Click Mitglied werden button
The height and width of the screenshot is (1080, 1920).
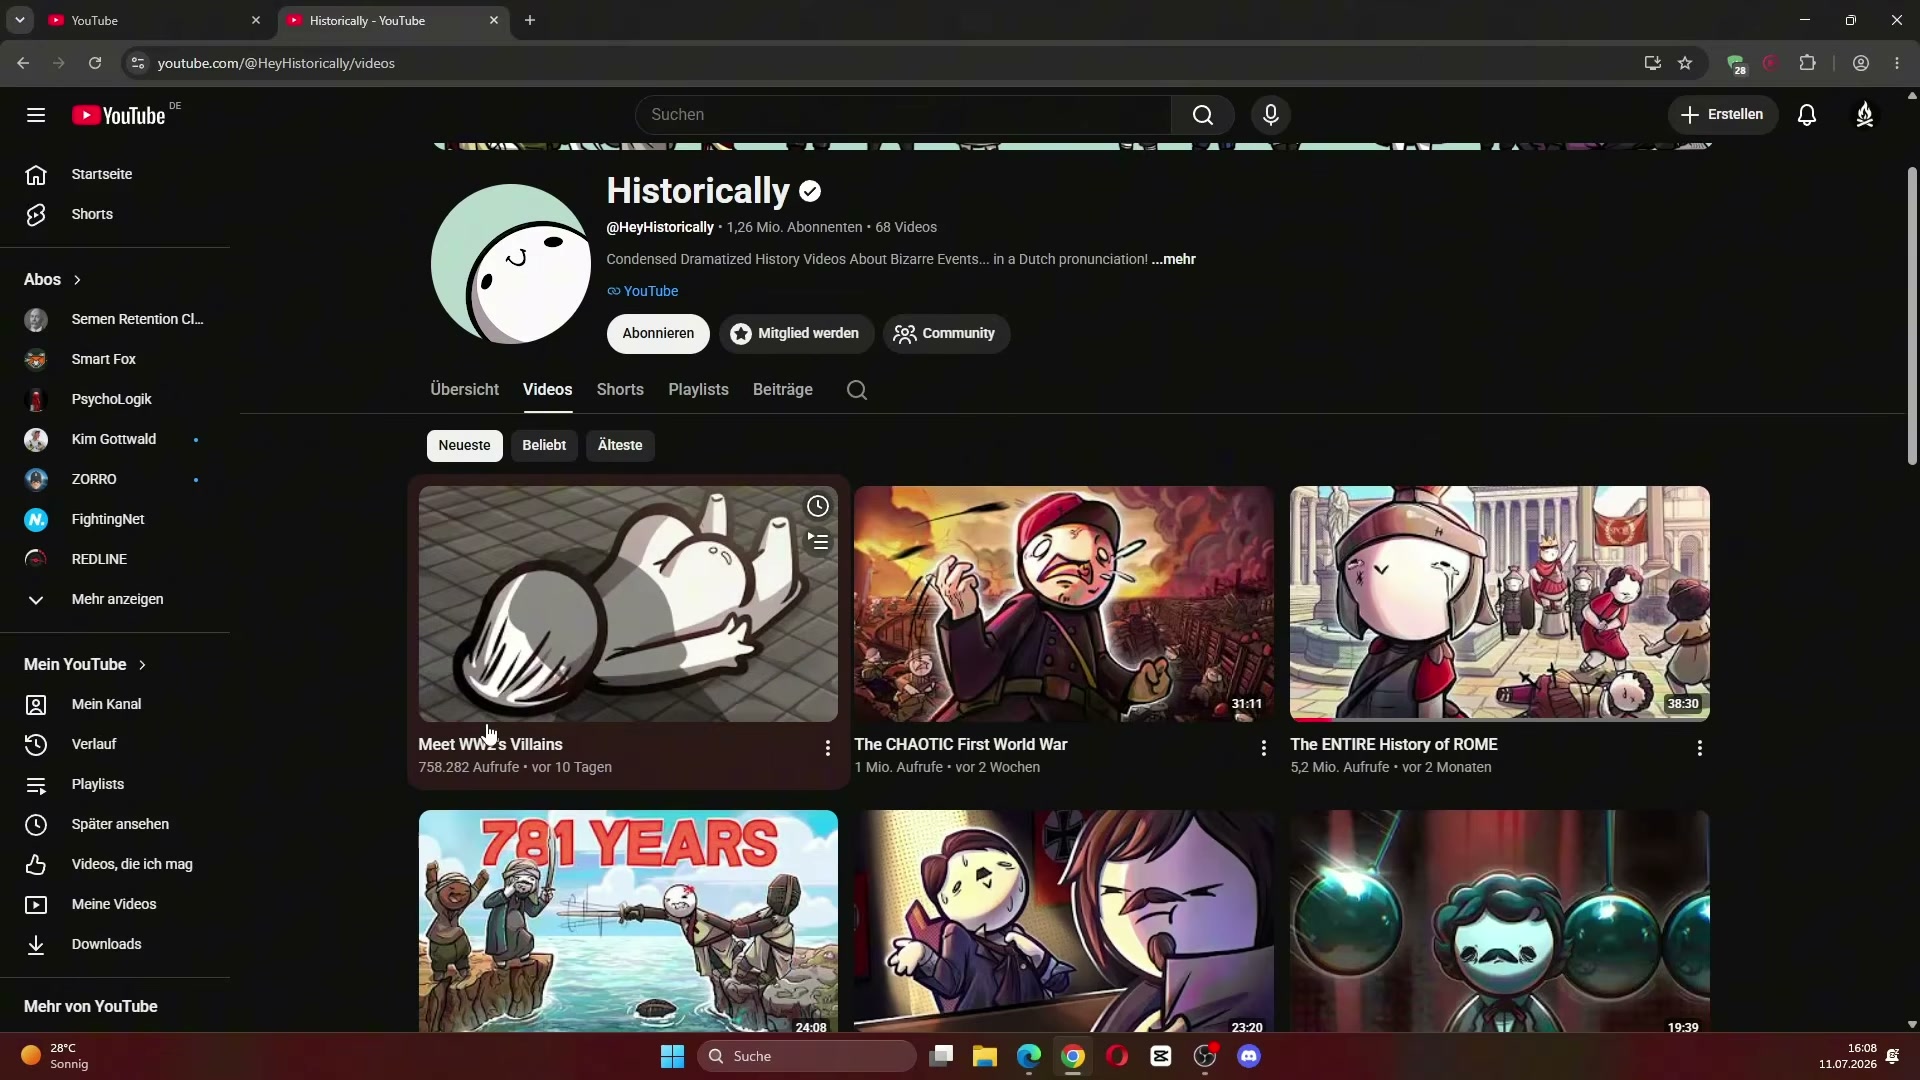tap(796, 334)
